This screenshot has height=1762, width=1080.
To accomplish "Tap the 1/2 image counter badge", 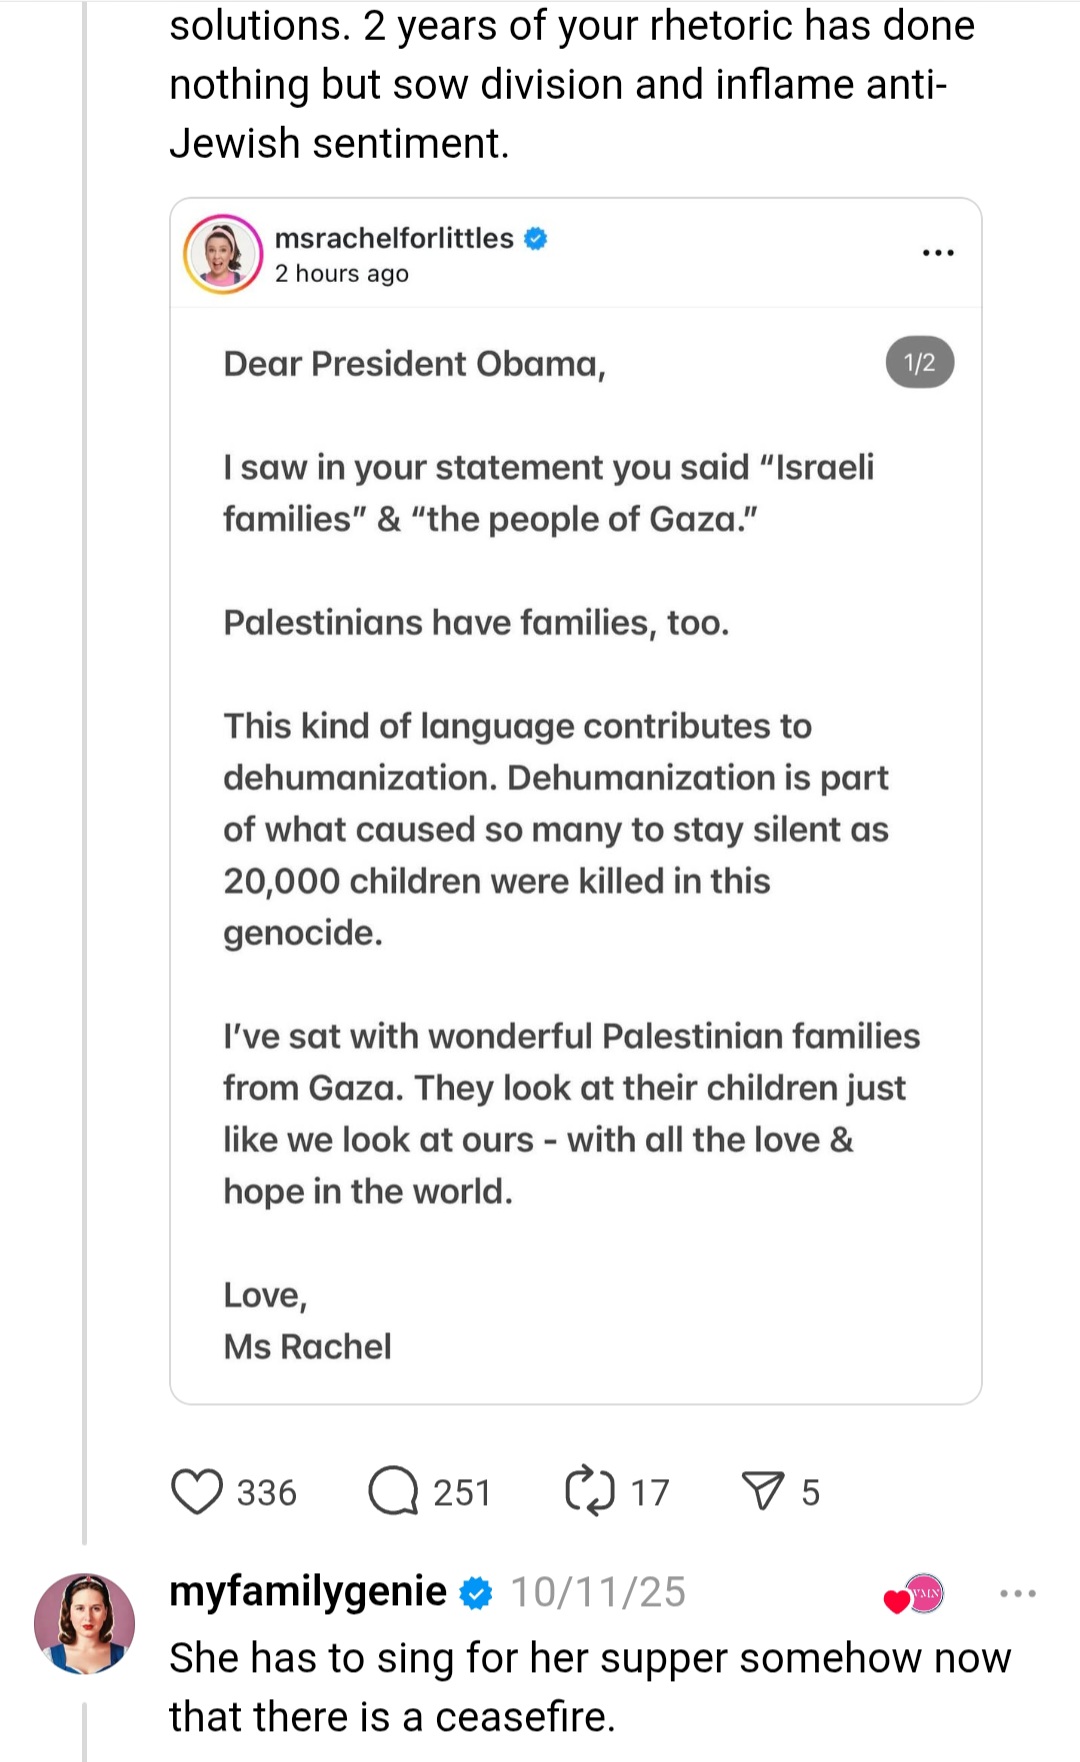I will 920,362.
